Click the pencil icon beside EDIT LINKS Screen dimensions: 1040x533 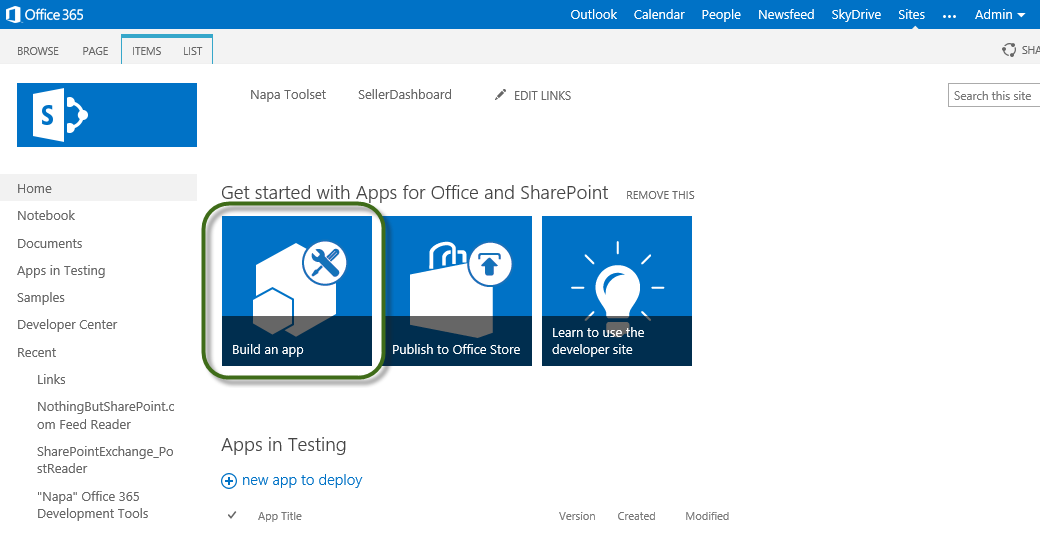(x=500, y=95)
